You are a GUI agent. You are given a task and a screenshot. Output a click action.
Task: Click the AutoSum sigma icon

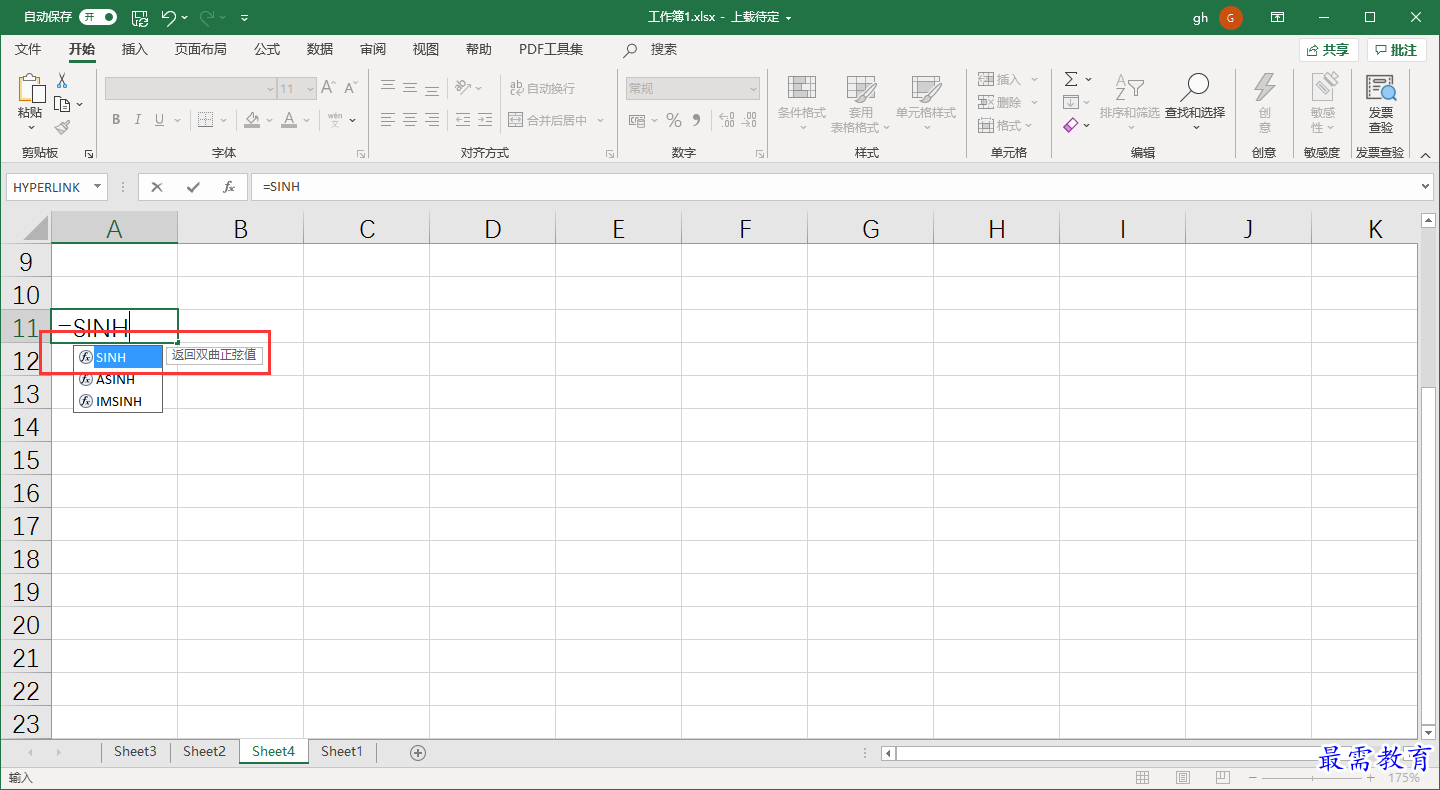(1071, 79)
